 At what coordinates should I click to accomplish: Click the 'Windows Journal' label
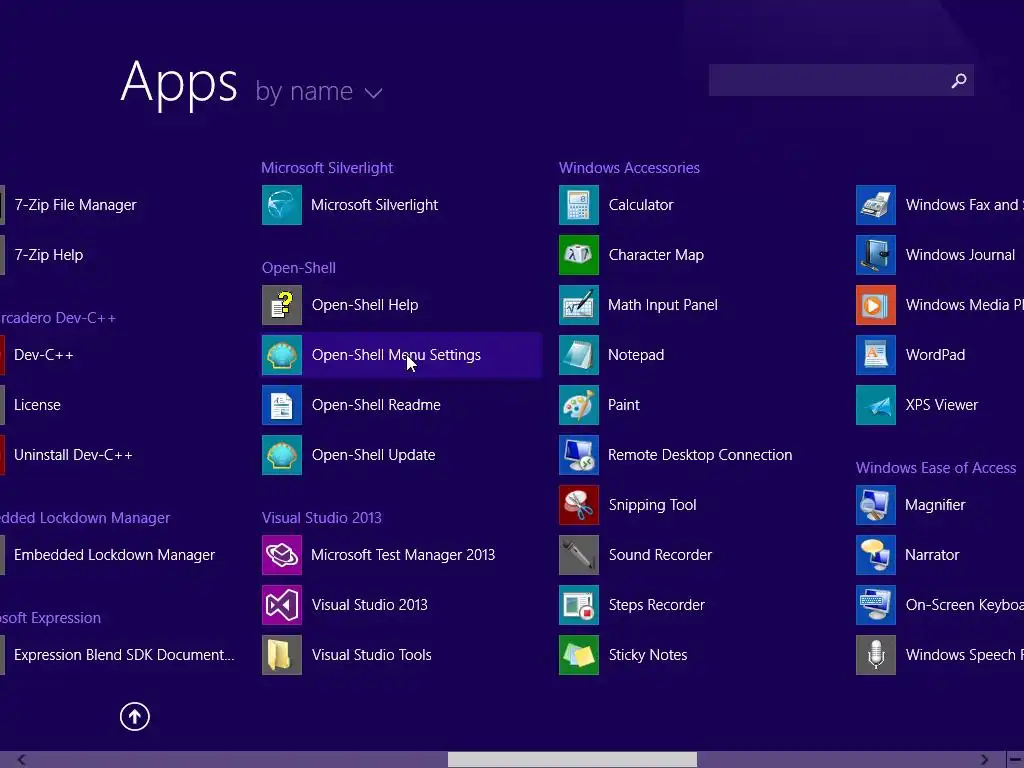coord(960,255)
